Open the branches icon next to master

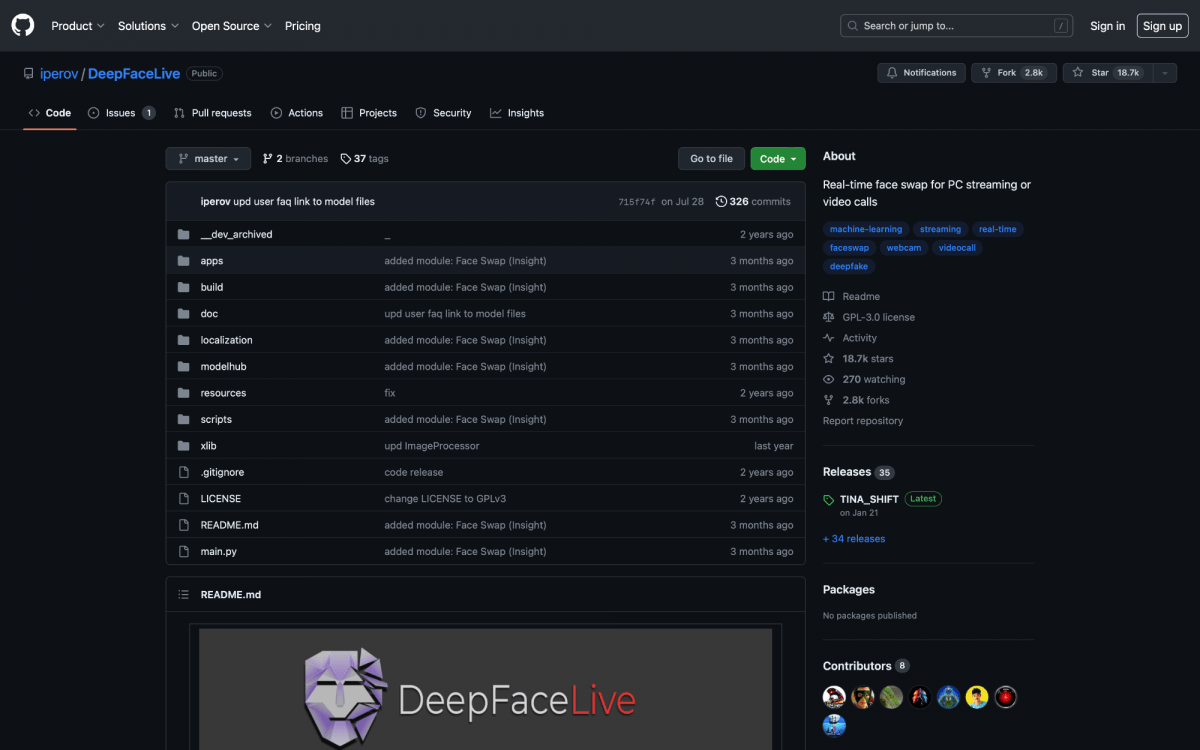click(x=267, y=158)
